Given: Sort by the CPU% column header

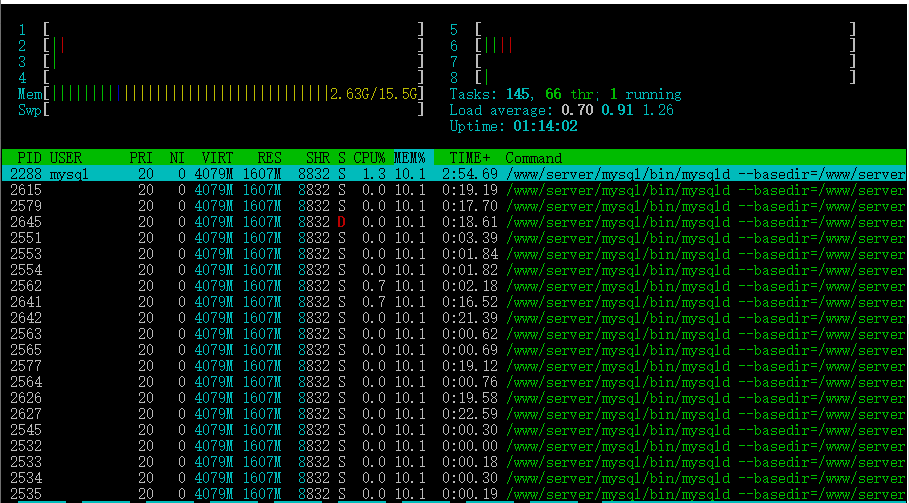Looking at the screenshot, I should (369, 158).
